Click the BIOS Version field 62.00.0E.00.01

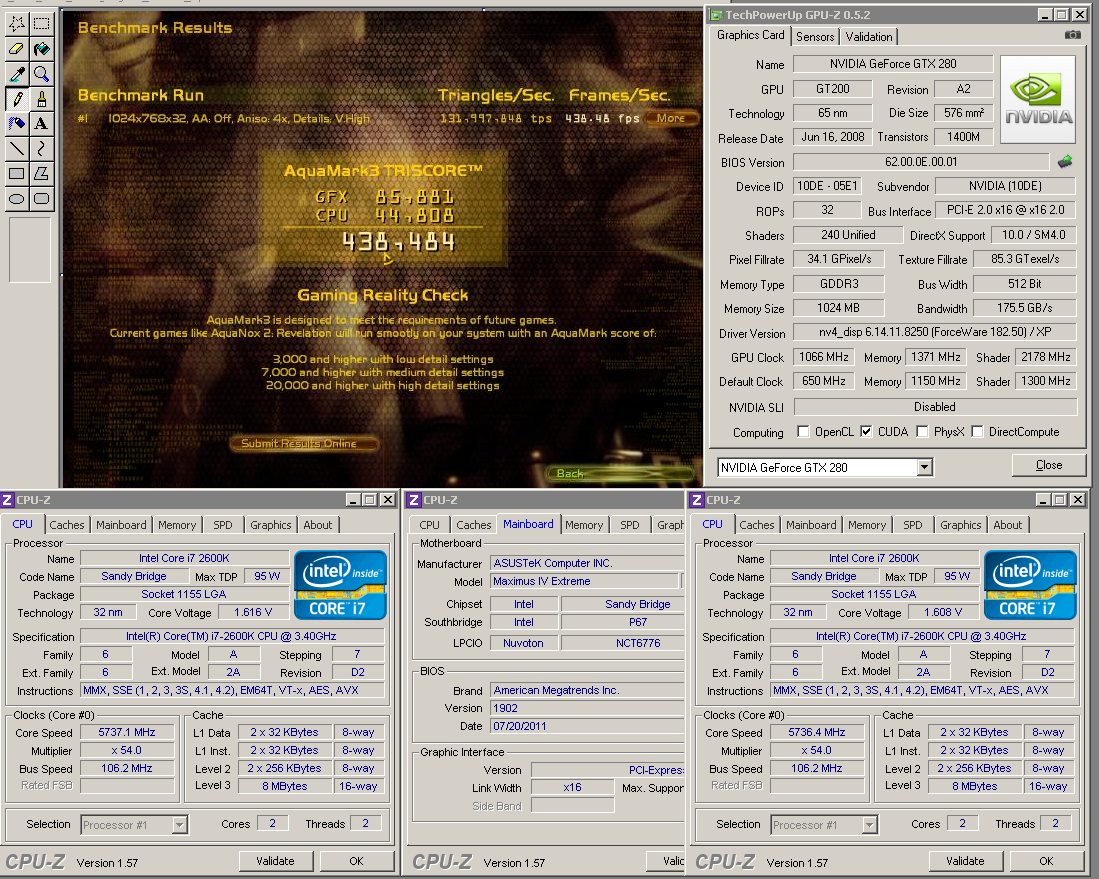coord(921,162)
